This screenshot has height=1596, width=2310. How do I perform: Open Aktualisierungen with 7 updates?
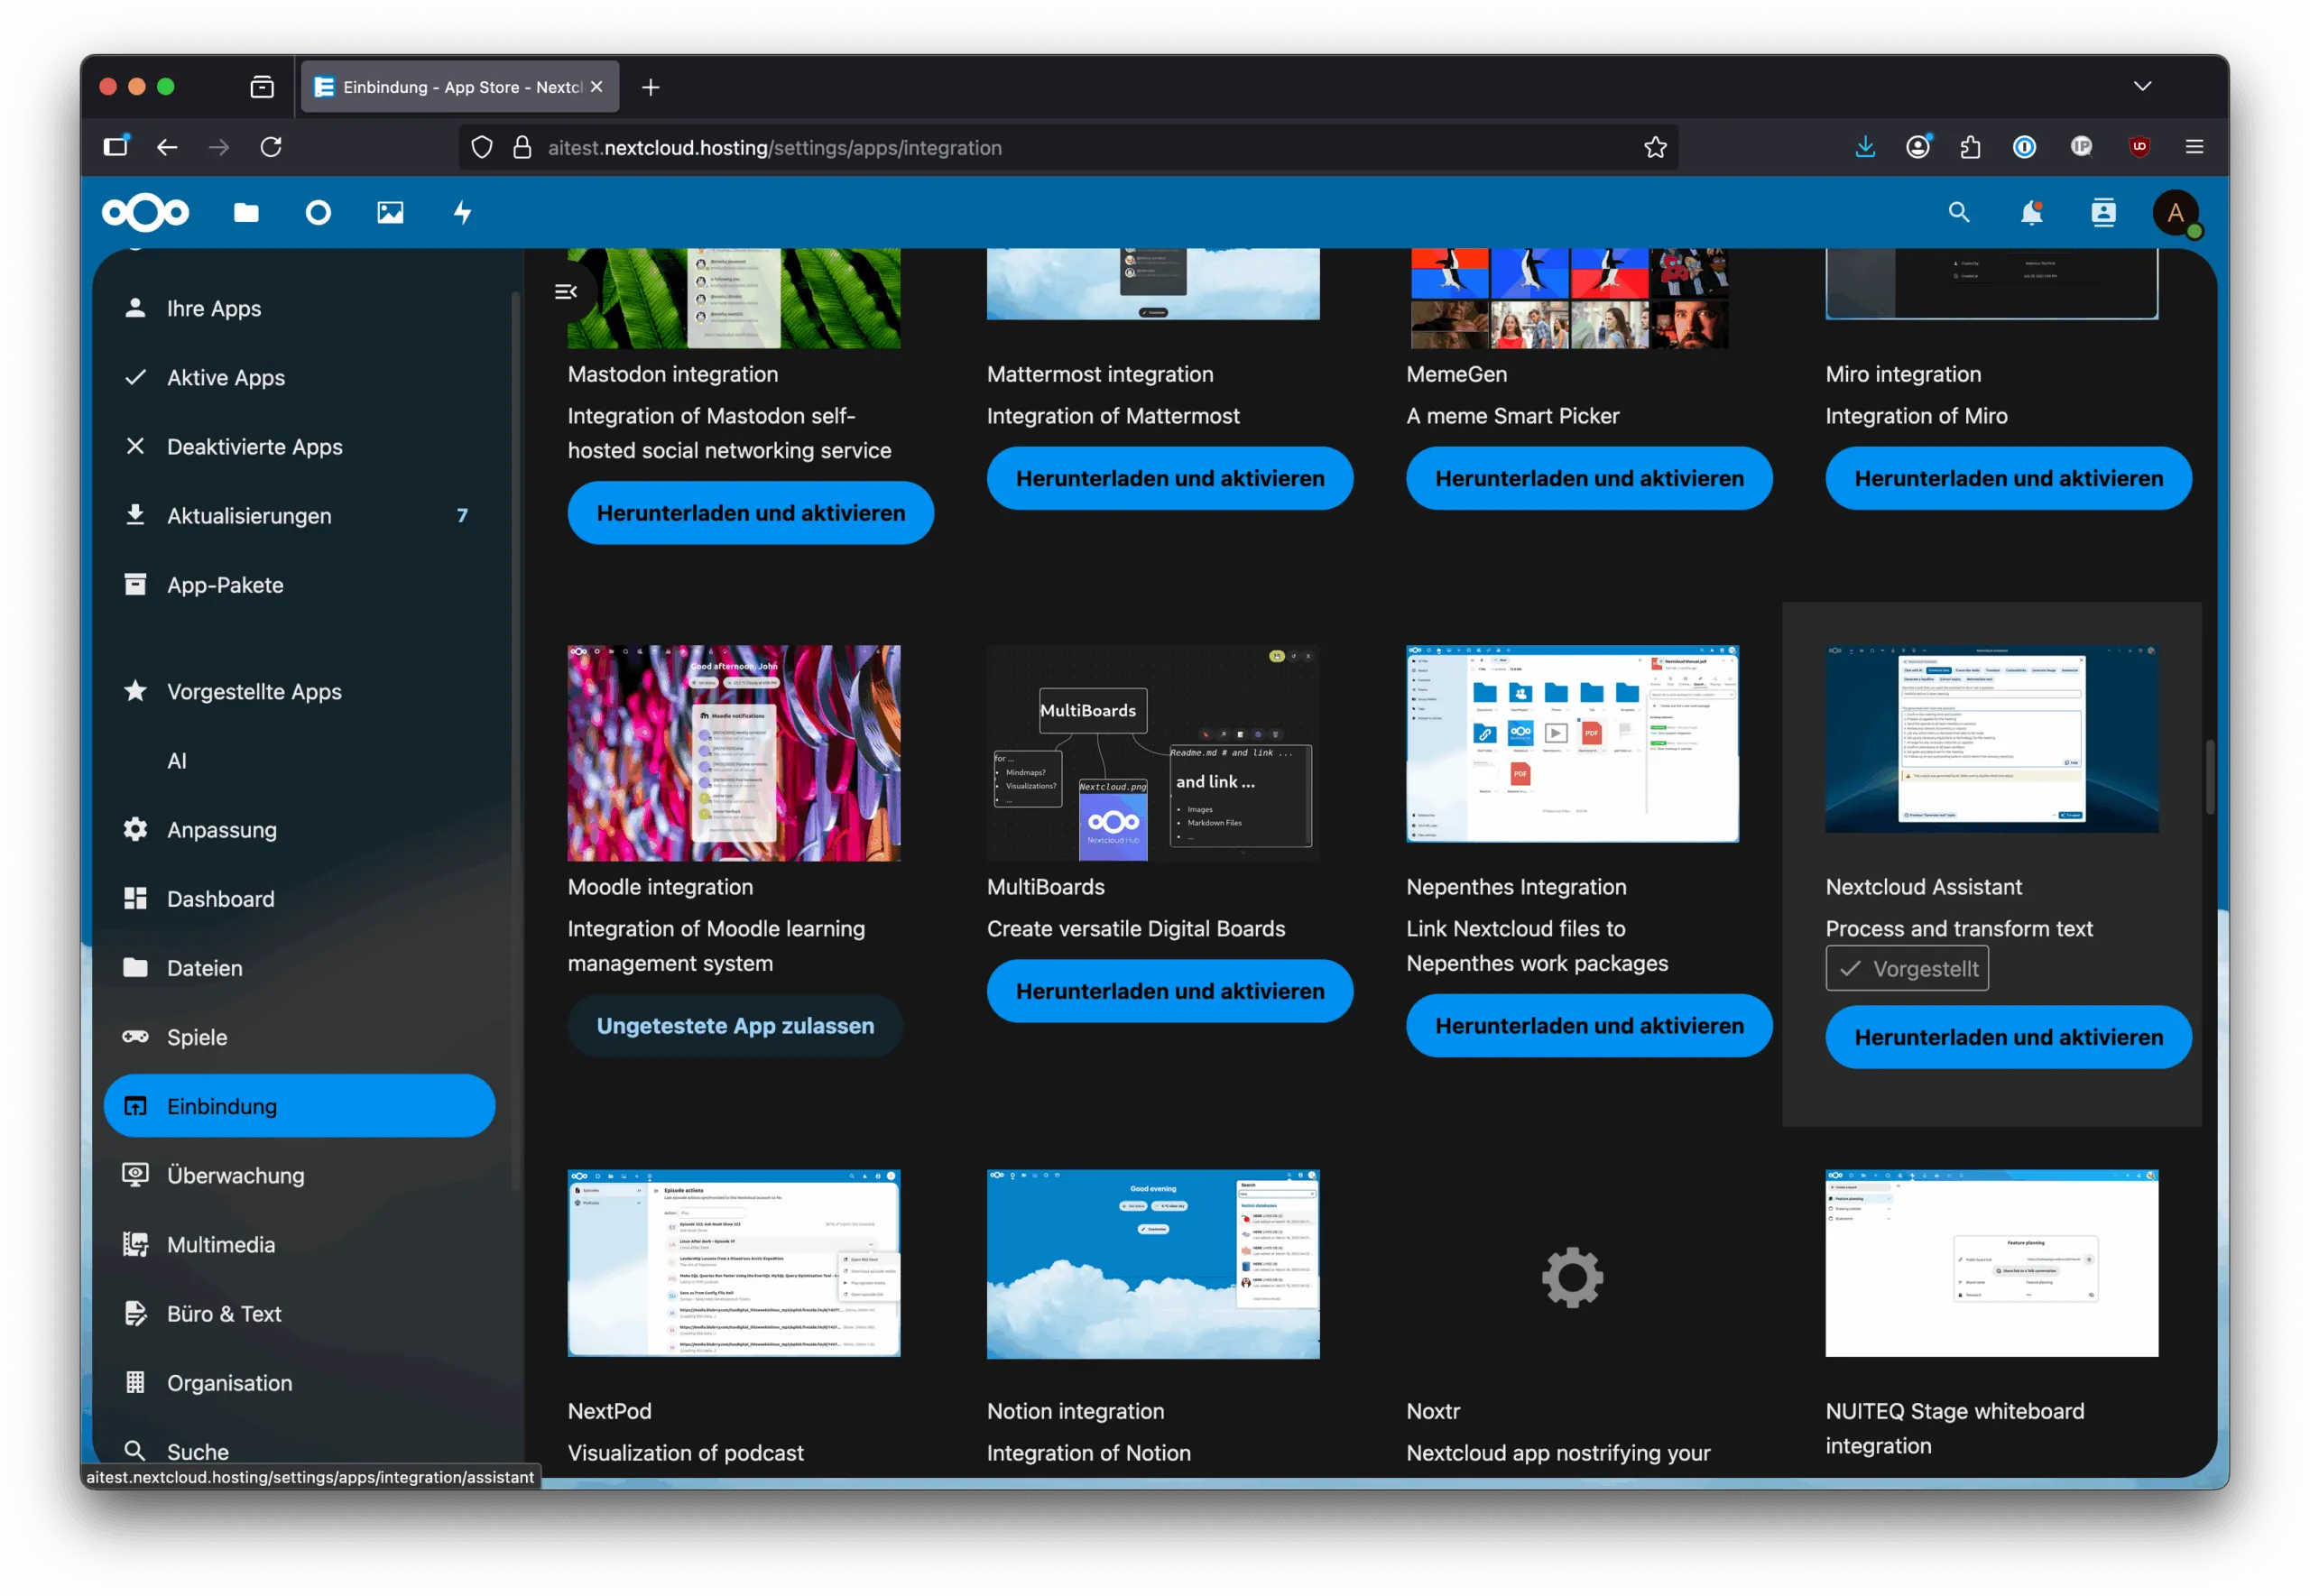click(x=299, y=515)
